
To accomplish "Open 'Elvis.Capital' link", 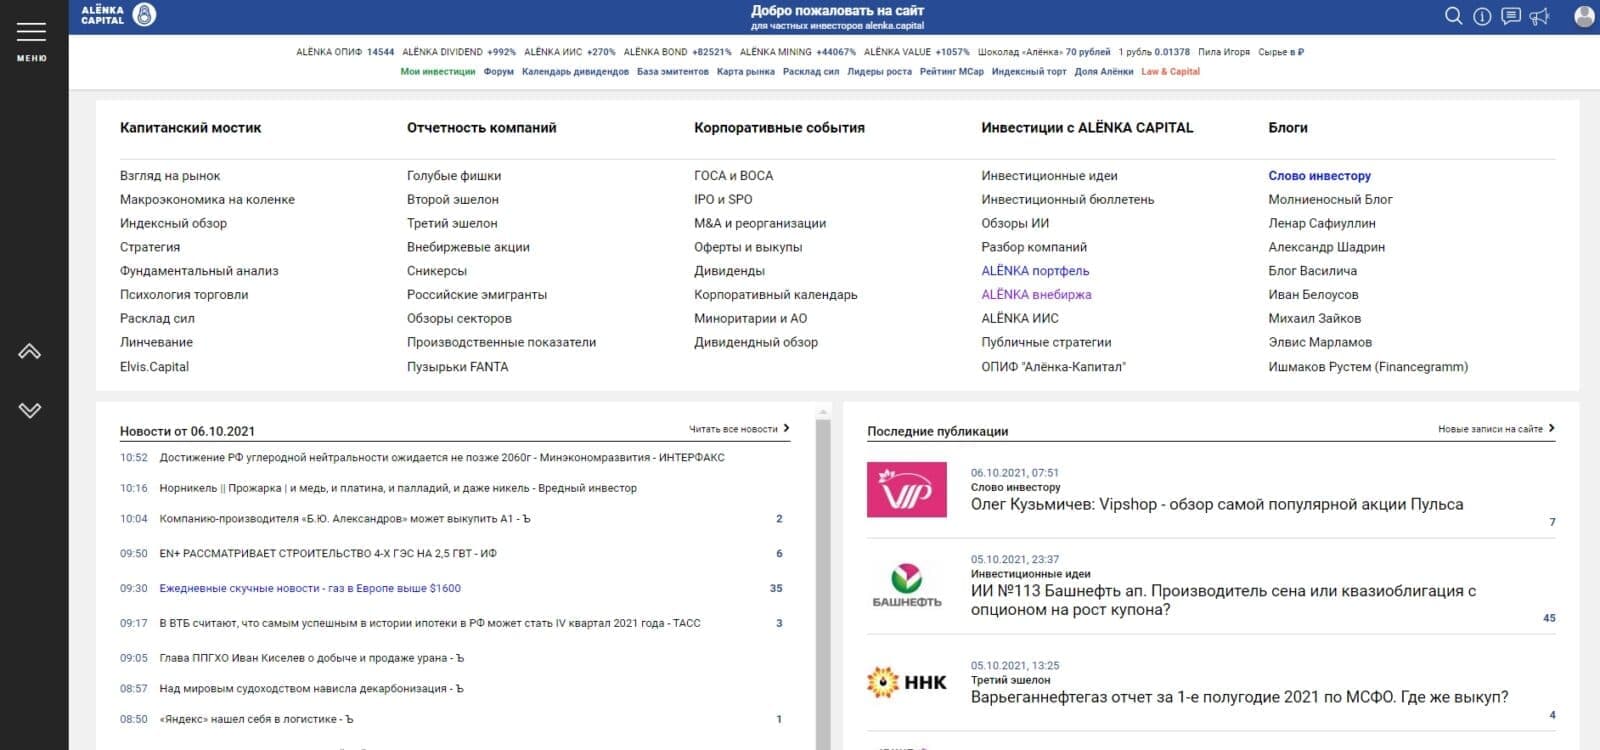I will coord(154,367).
